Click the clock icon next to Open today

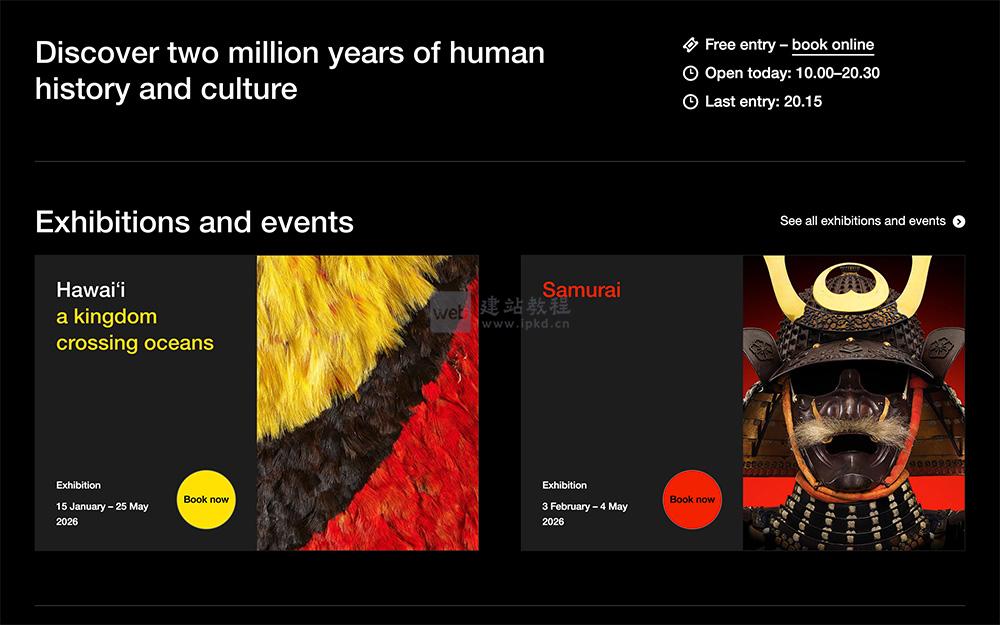pos(688,72)
